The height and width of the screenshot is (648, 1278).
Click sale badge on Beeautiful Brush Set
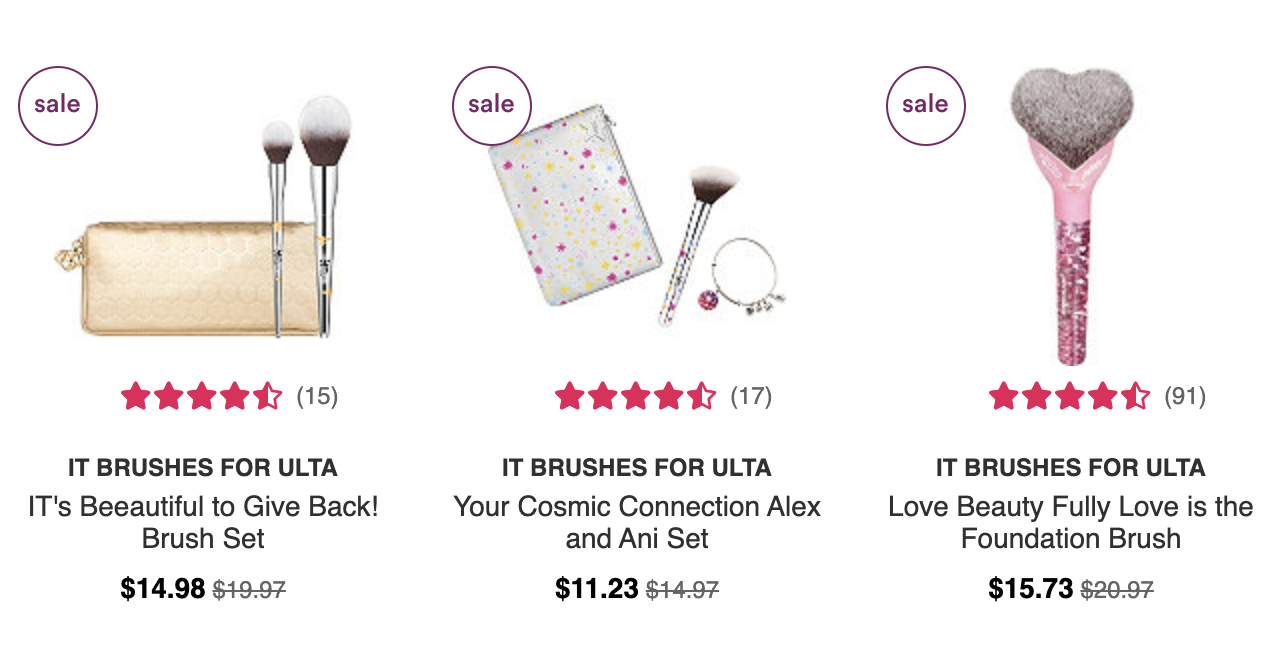coord(58,106)
